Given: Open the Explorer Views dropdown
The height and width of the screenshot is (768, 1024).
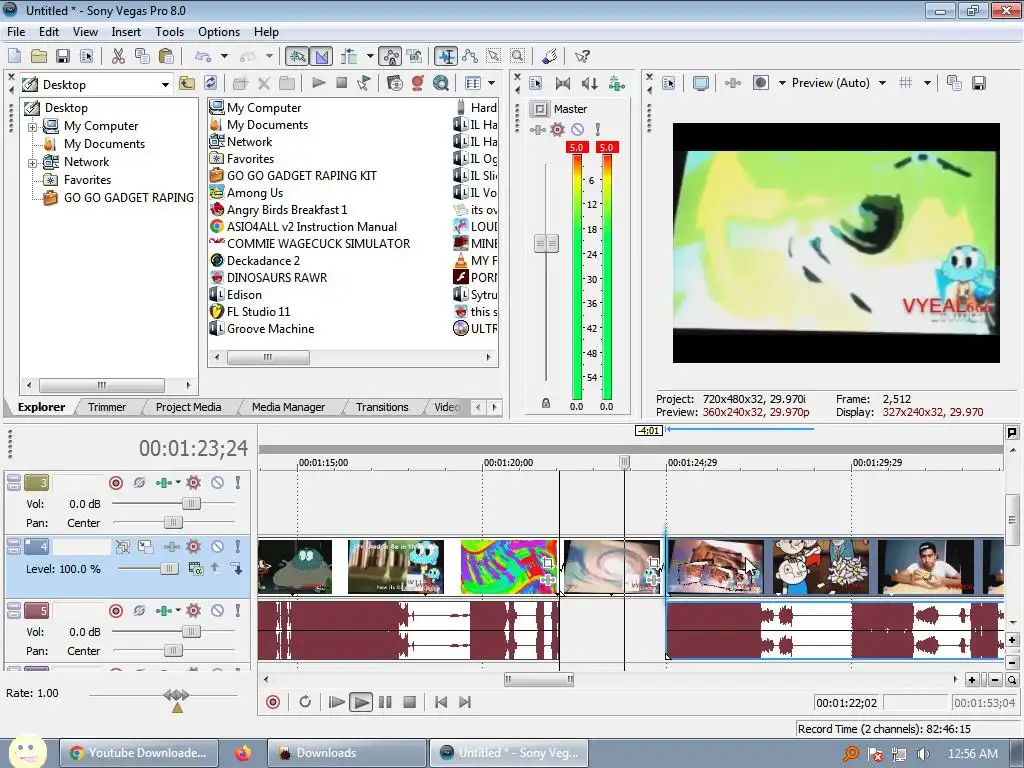Looking at the screenshot, I should tap(491, 83).
